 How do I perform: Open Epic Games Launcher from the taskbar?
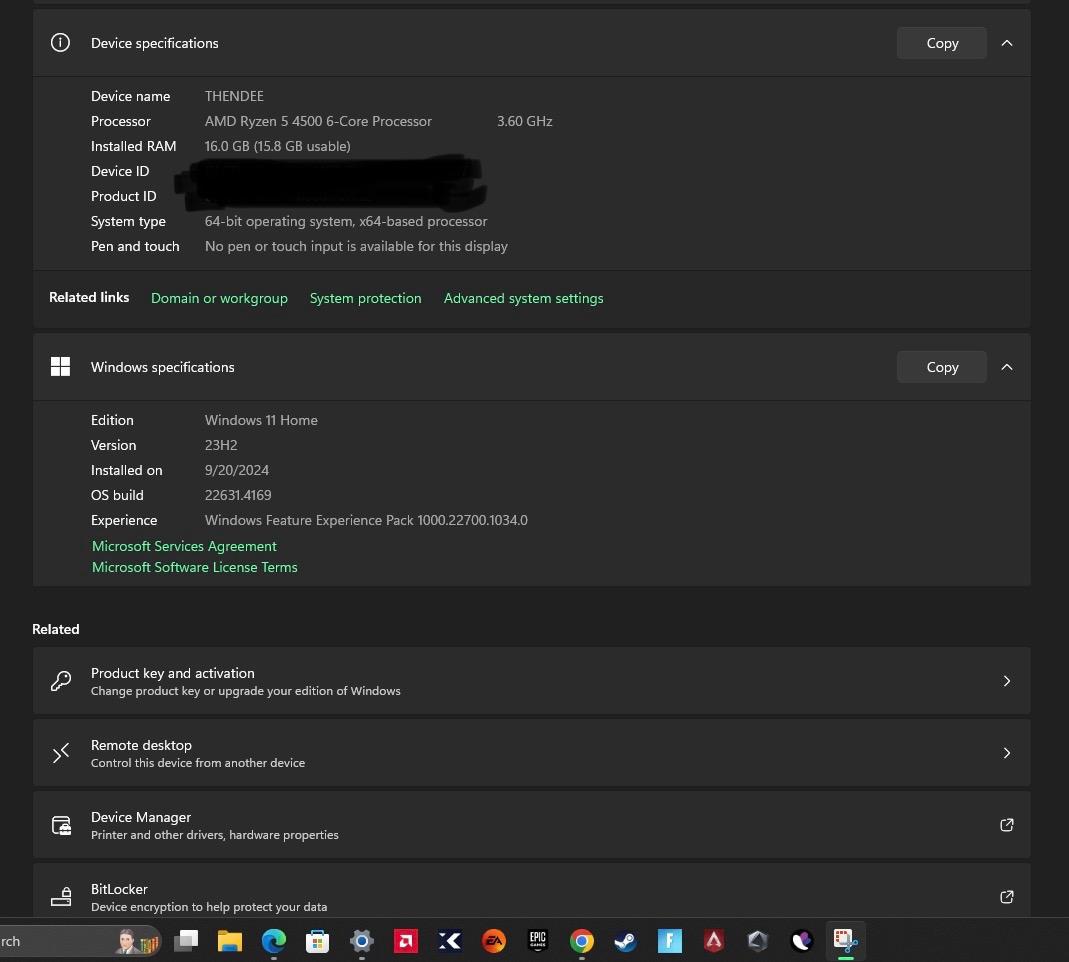click(x=538, y=941)
